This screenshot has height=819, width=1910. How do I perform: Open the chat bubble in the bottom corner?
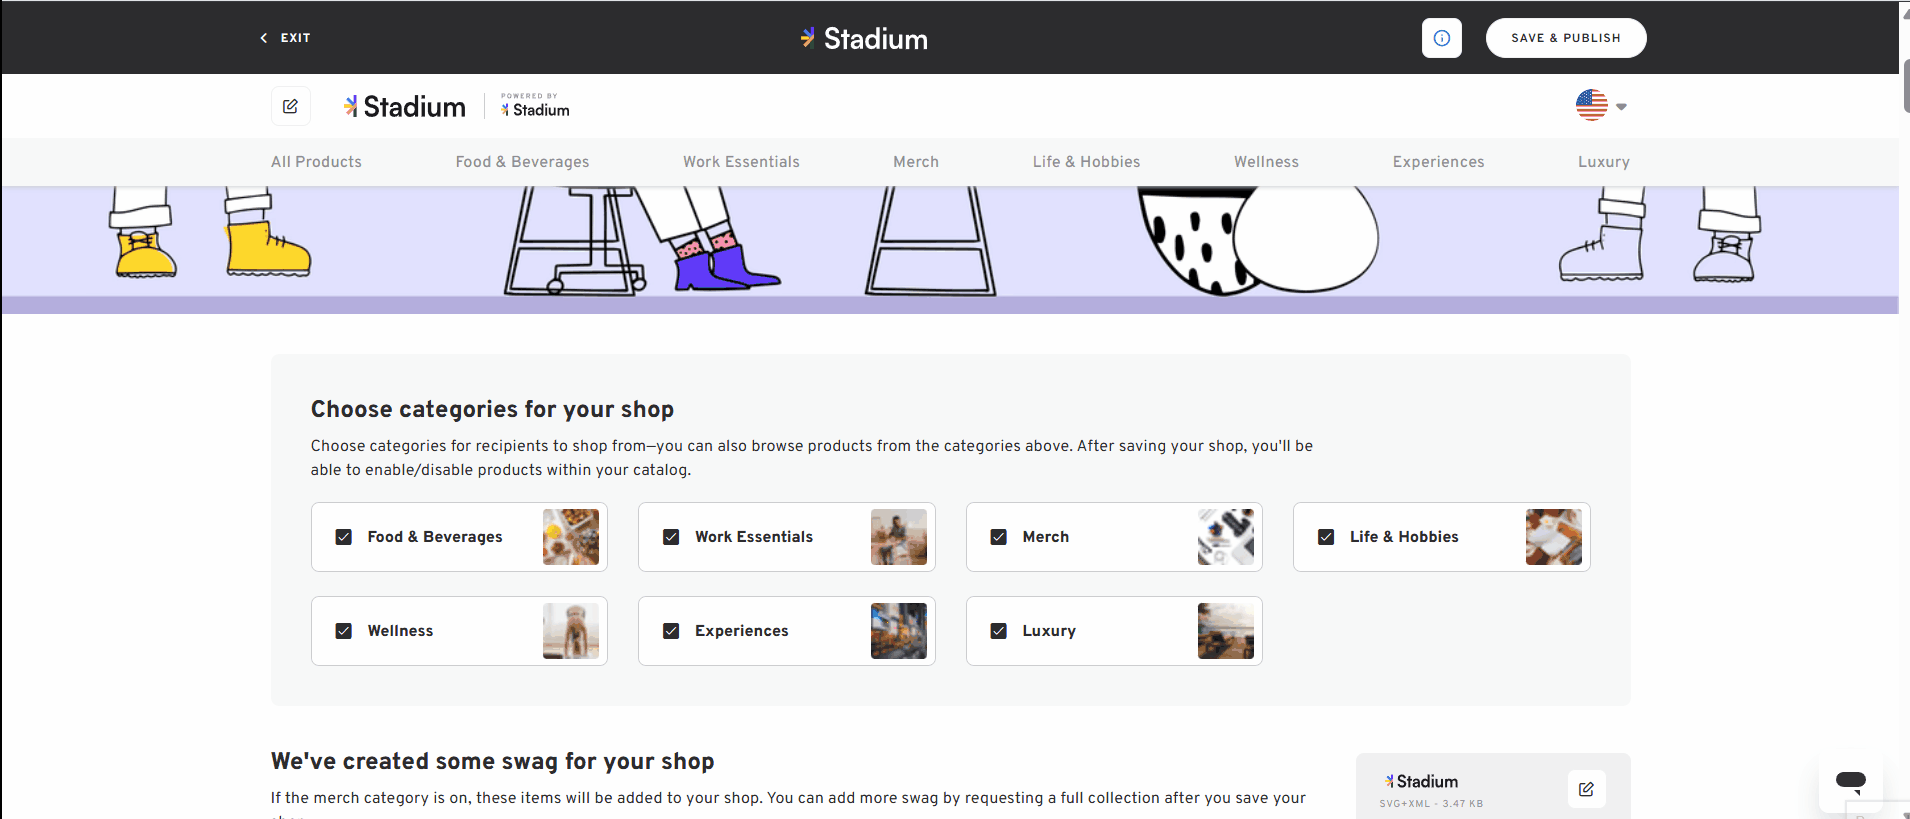click(1852, 781)
